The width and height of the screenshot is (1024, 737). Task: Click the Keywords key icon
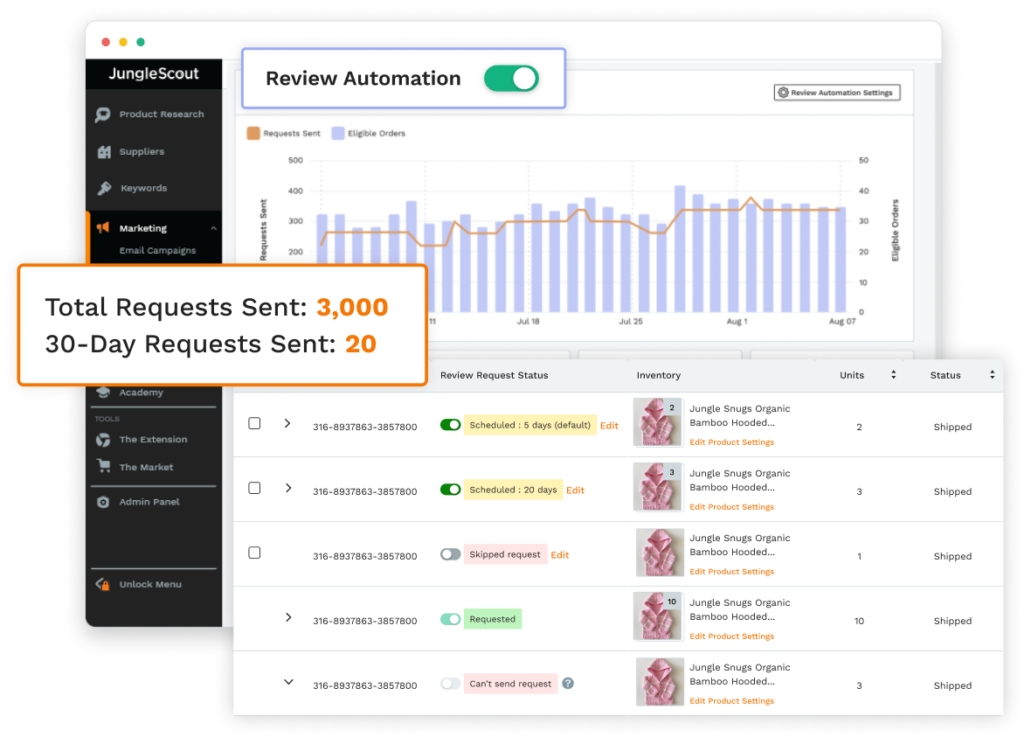(104, 188)
